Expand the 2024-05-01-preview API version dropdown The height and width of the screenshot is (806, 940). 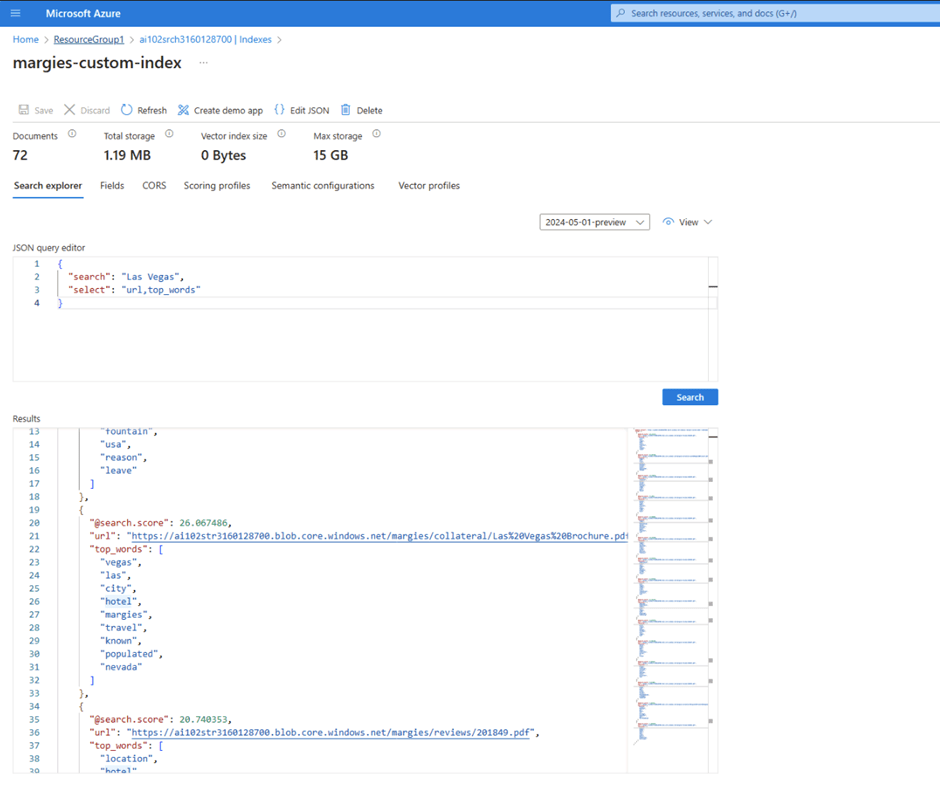tap(594, 222)
